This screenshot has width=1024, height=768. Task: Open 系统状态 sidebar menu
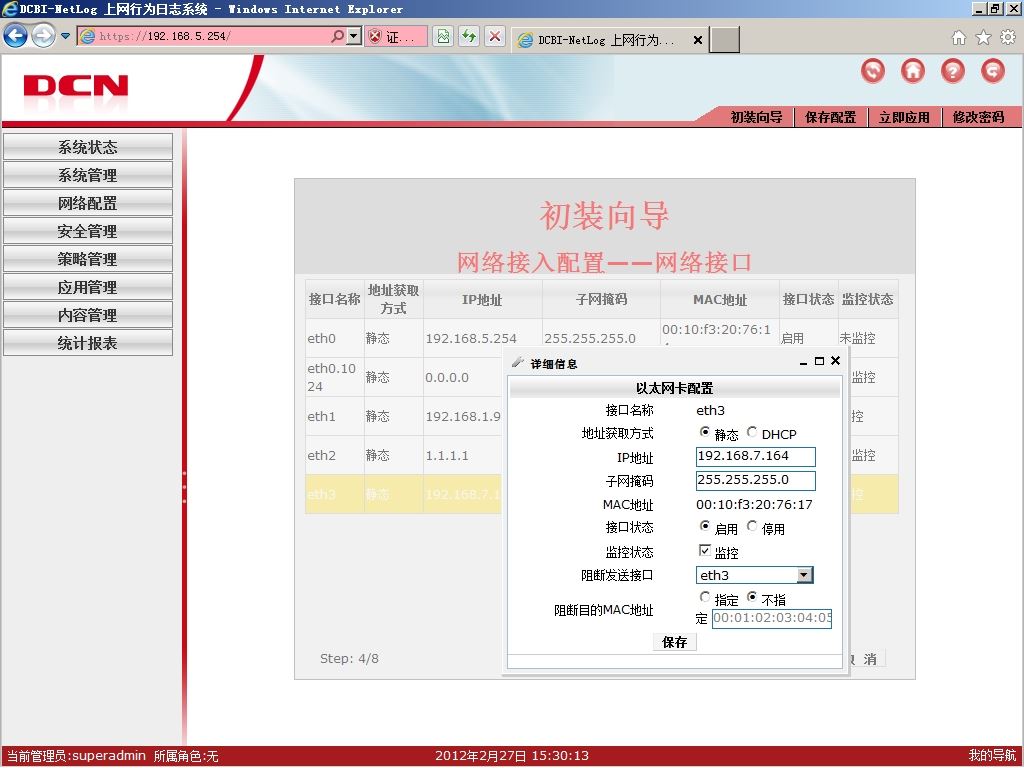(88, 147)
